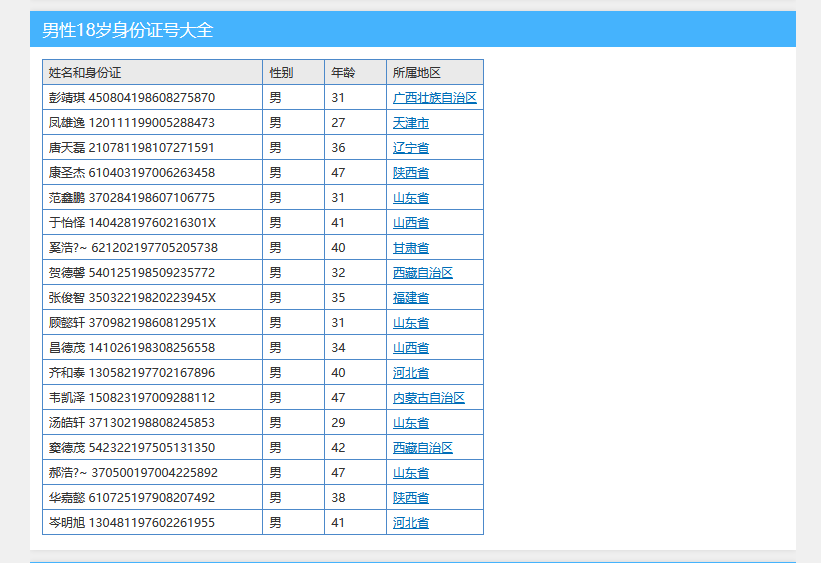821x563 pixels.
Task: Select the 于怡怿 name cell
Action: point(152,223)
